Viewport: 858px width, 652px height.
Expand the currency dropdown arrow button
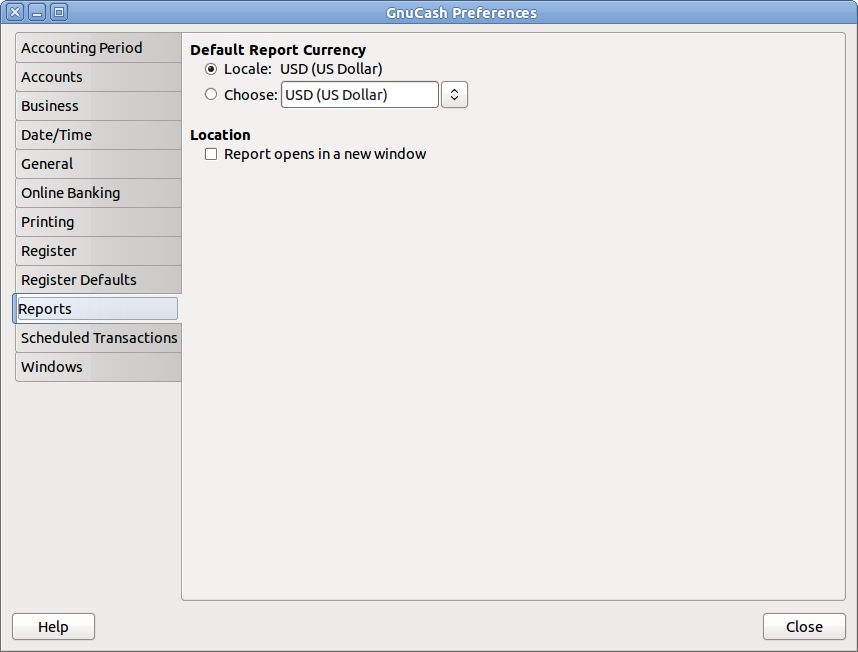point(454,95)
